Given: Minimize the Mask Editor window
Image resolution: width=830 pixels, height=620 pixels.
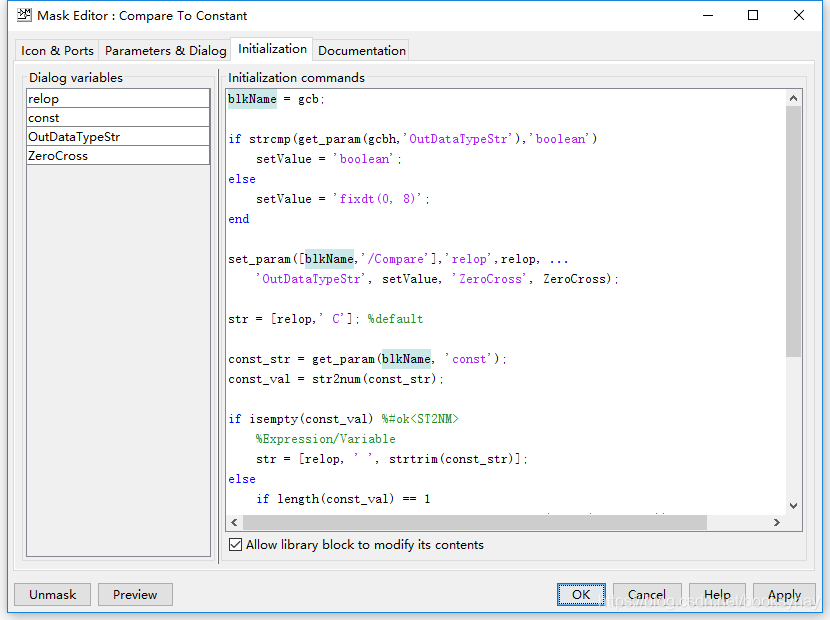Looking at the screenshot, I should [x=708, y=15].
